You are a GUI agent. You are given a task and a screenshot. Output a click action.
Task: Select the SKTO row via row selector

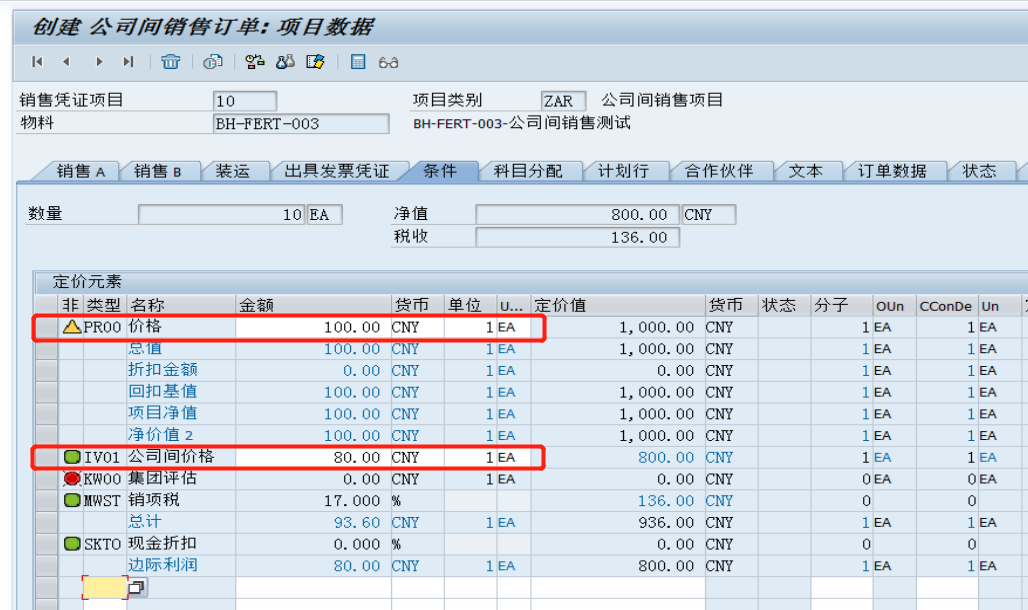(46, 544)
